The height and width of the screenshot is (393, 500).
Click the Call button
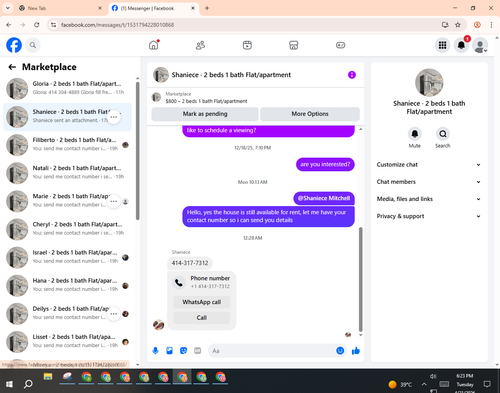point(202,318)
